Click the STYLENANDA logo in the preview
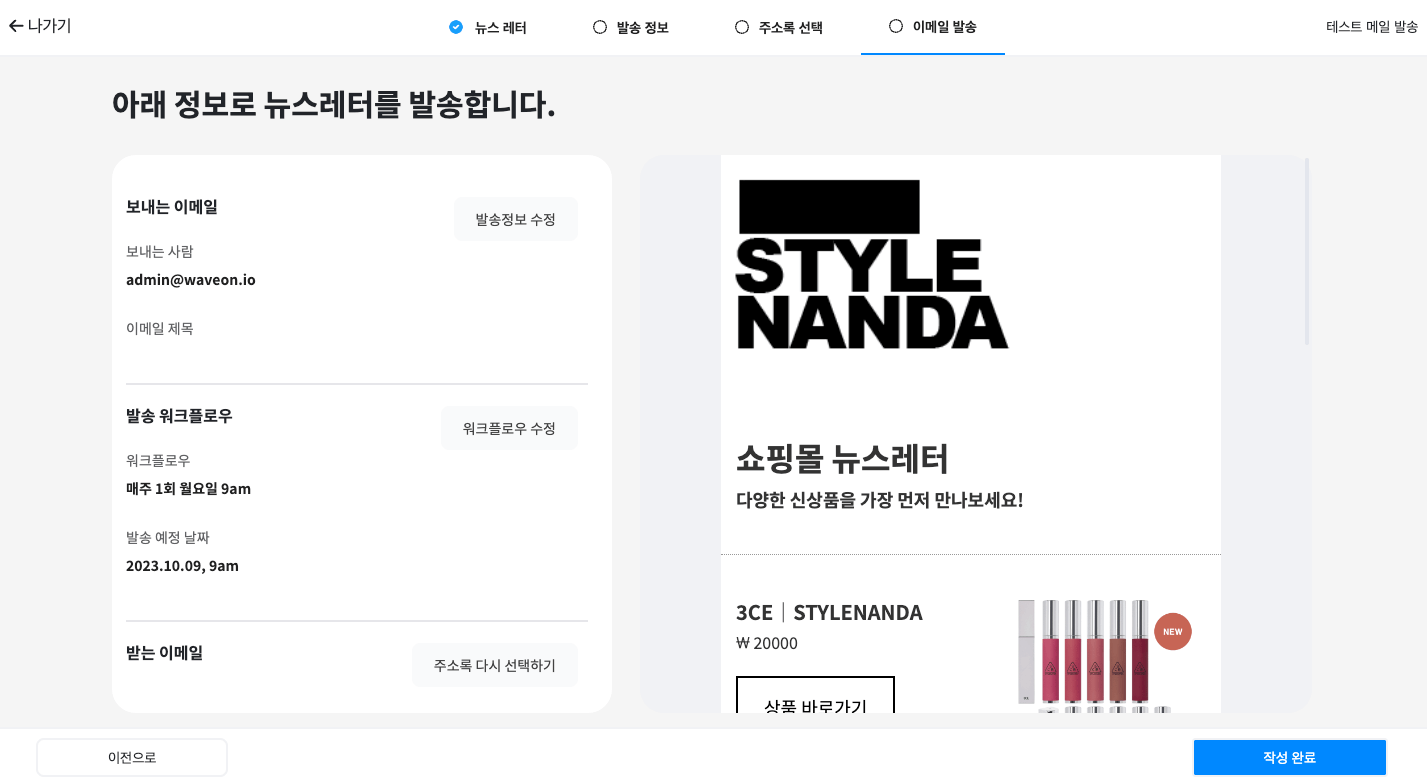 click(872, 262)
